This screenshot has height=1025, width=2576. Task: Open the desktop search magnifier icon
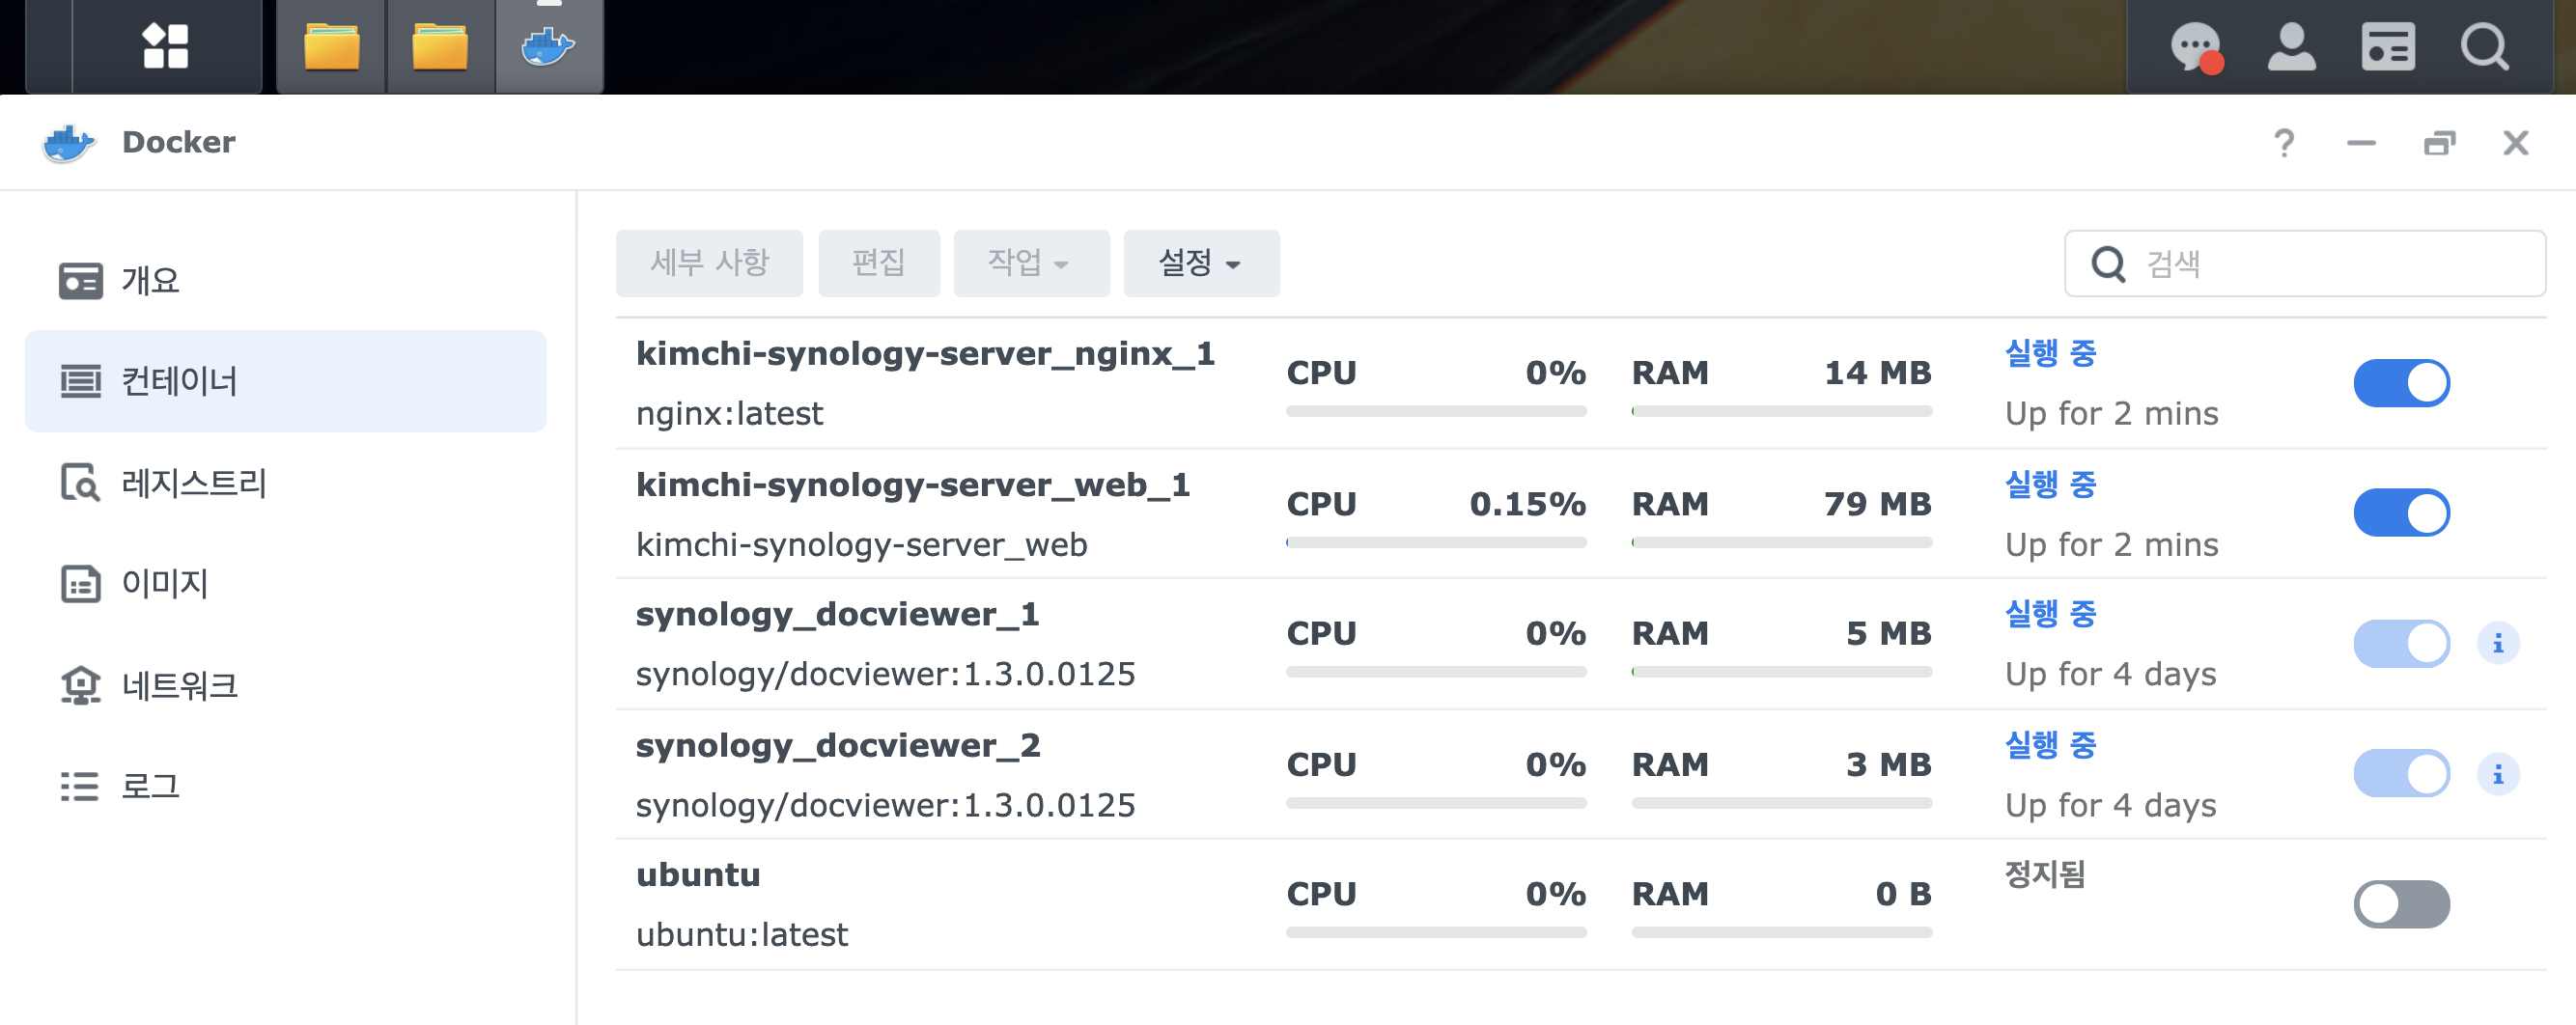click(2484, 46)
